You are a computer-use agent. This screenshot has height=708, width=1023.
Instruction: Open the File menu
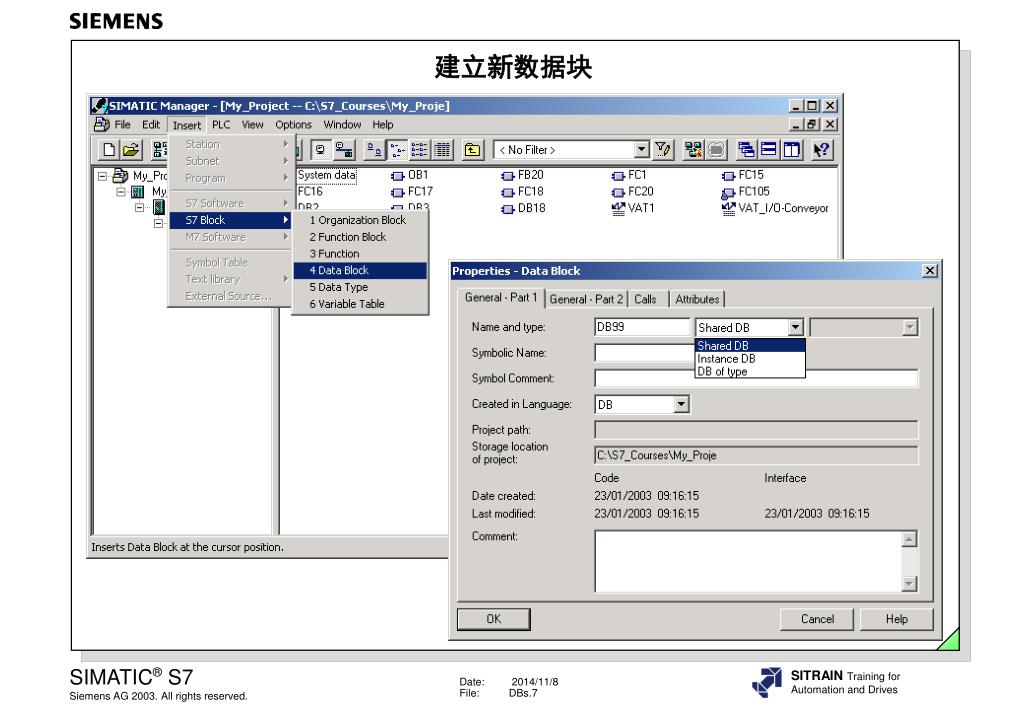tap(122, 125)
